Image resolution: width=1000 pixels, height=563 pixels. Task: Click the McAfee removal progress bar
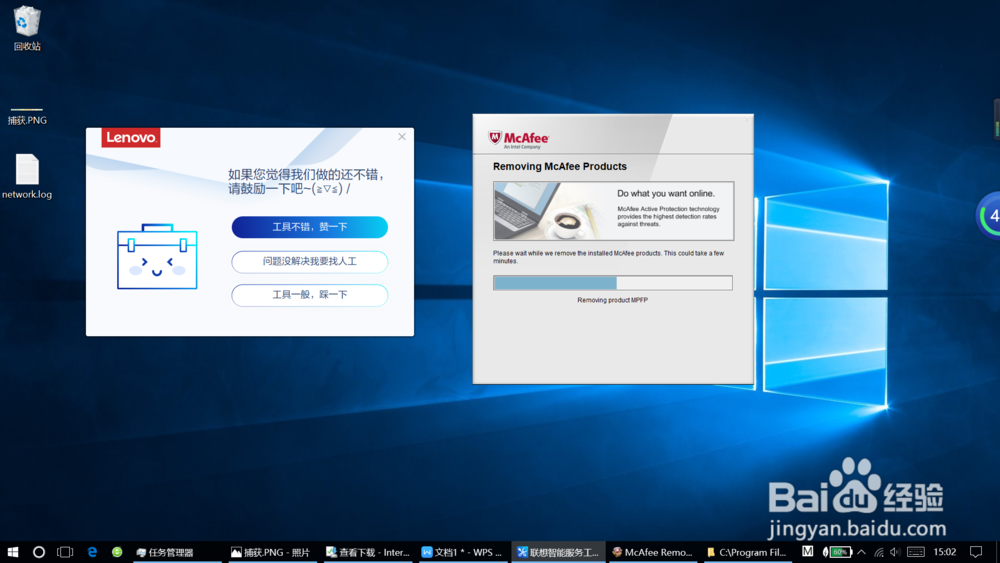click(x=612, y=283)
